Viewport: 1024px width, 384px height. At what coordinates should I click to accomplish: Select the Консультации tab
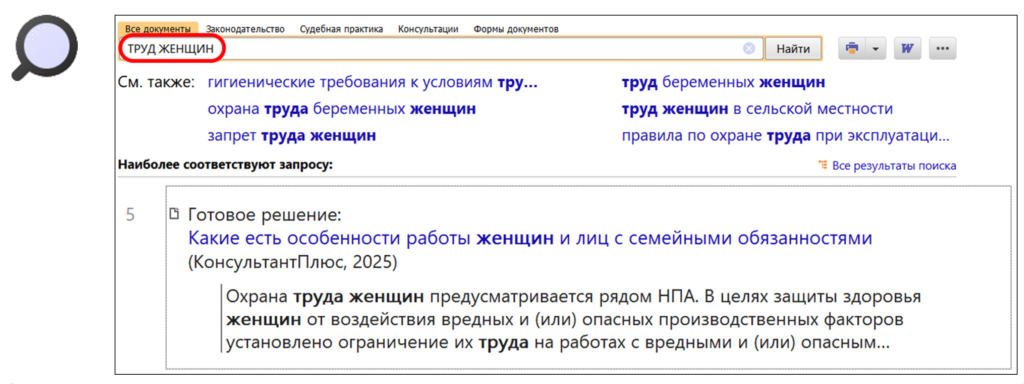[x=428, y=29]
